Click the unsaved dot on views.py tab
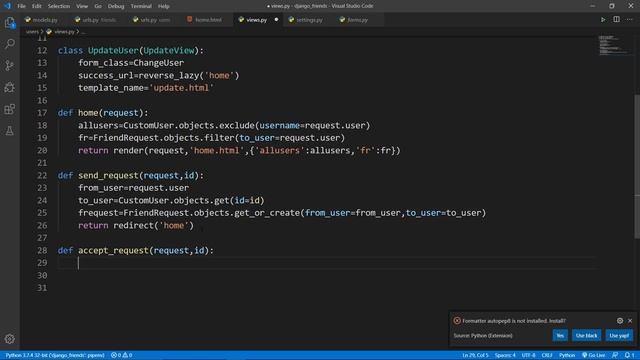 pos(276,20)
